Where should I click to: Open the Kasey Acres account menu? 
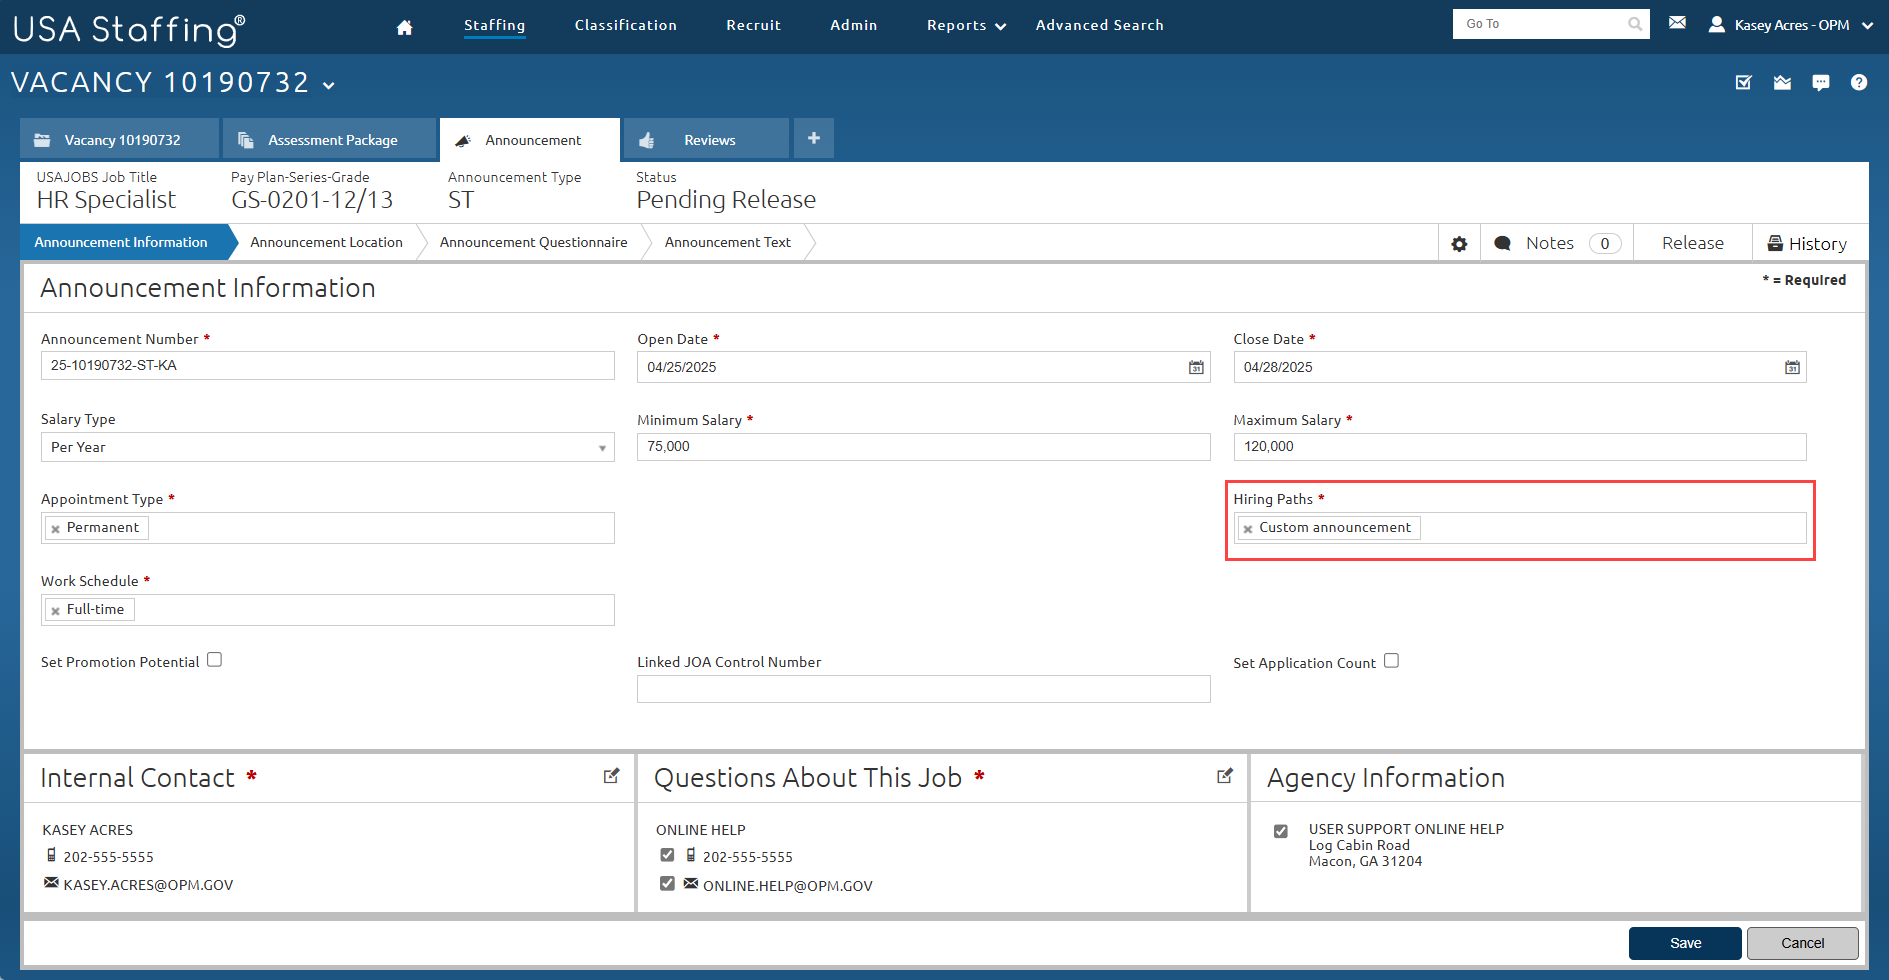pos(1790,24)
